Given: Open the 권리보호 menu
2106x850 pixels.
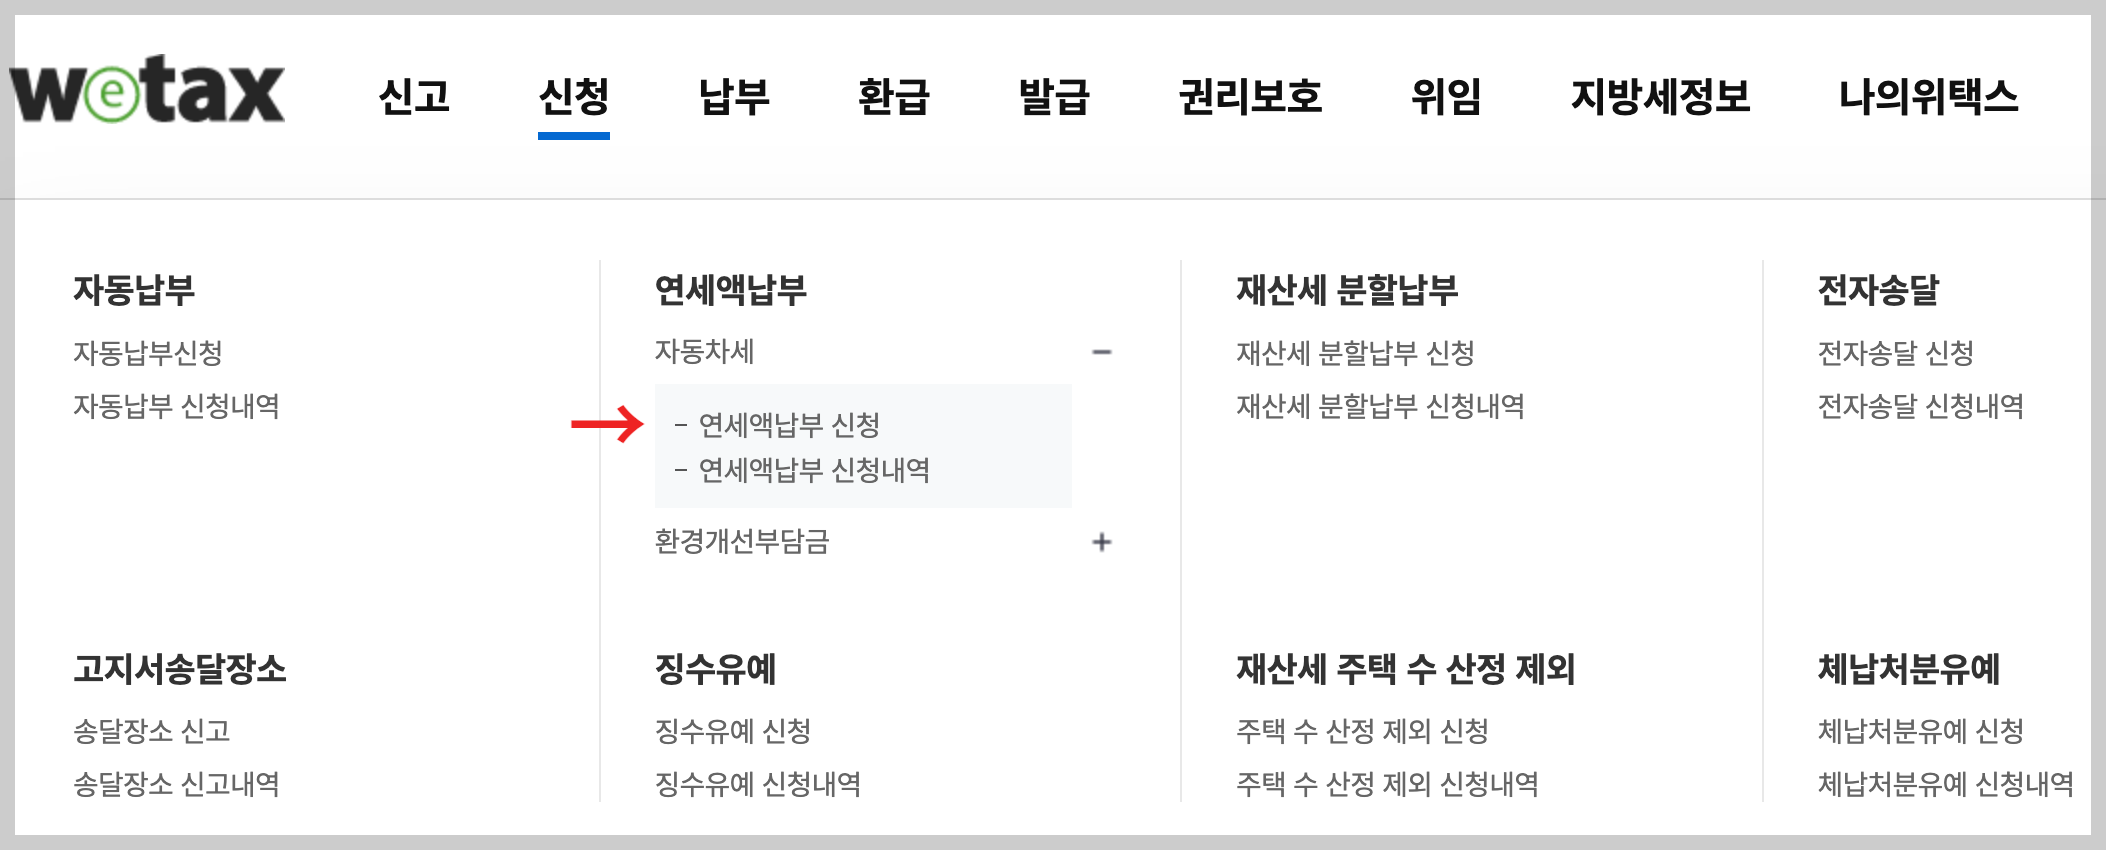Looking at the screenshot, I should pyautogui.click(x=1250, y=98).
